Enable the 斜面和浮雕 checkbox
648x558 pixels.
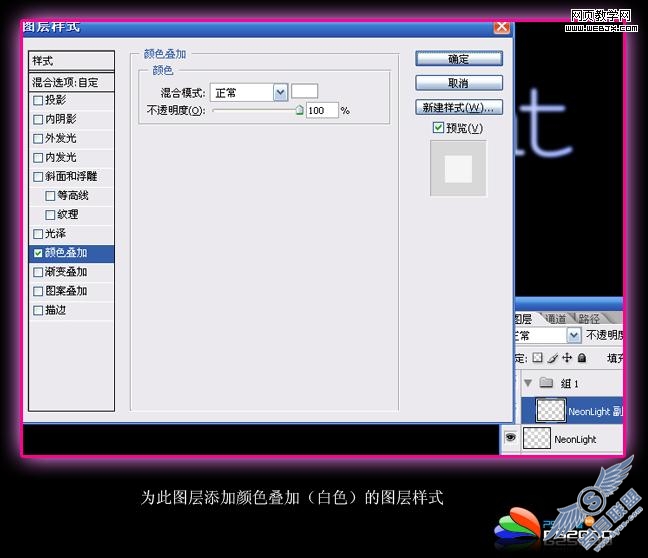tap(38, 177)
